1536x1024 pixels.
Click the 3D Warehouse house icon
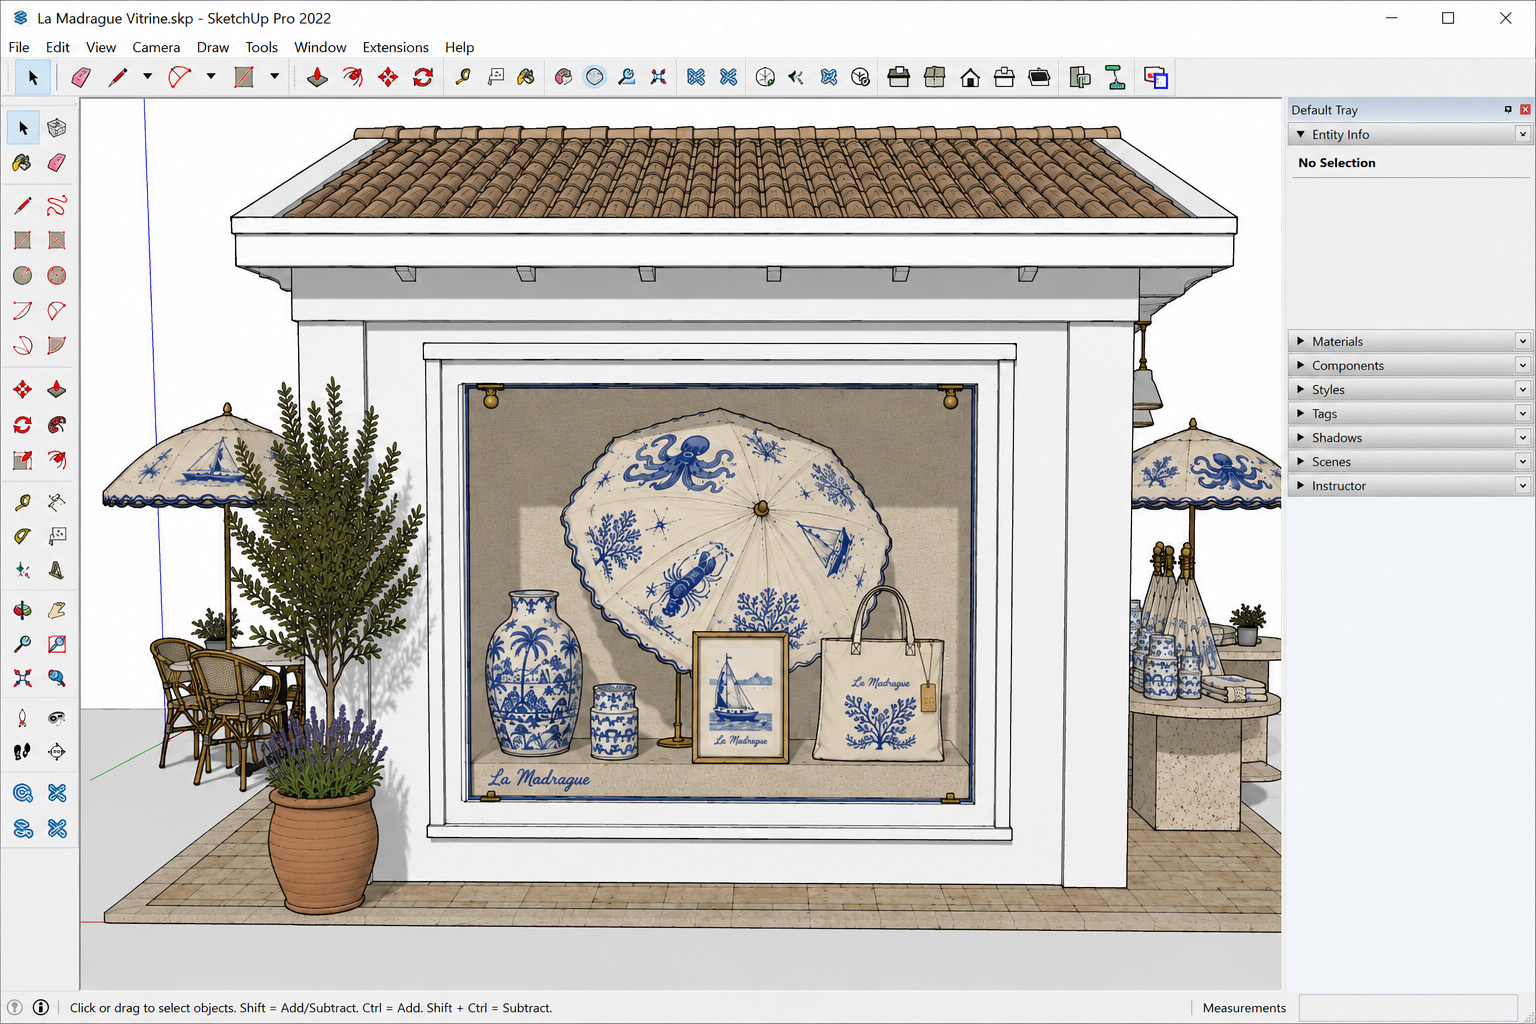click(x=969, y=77)
